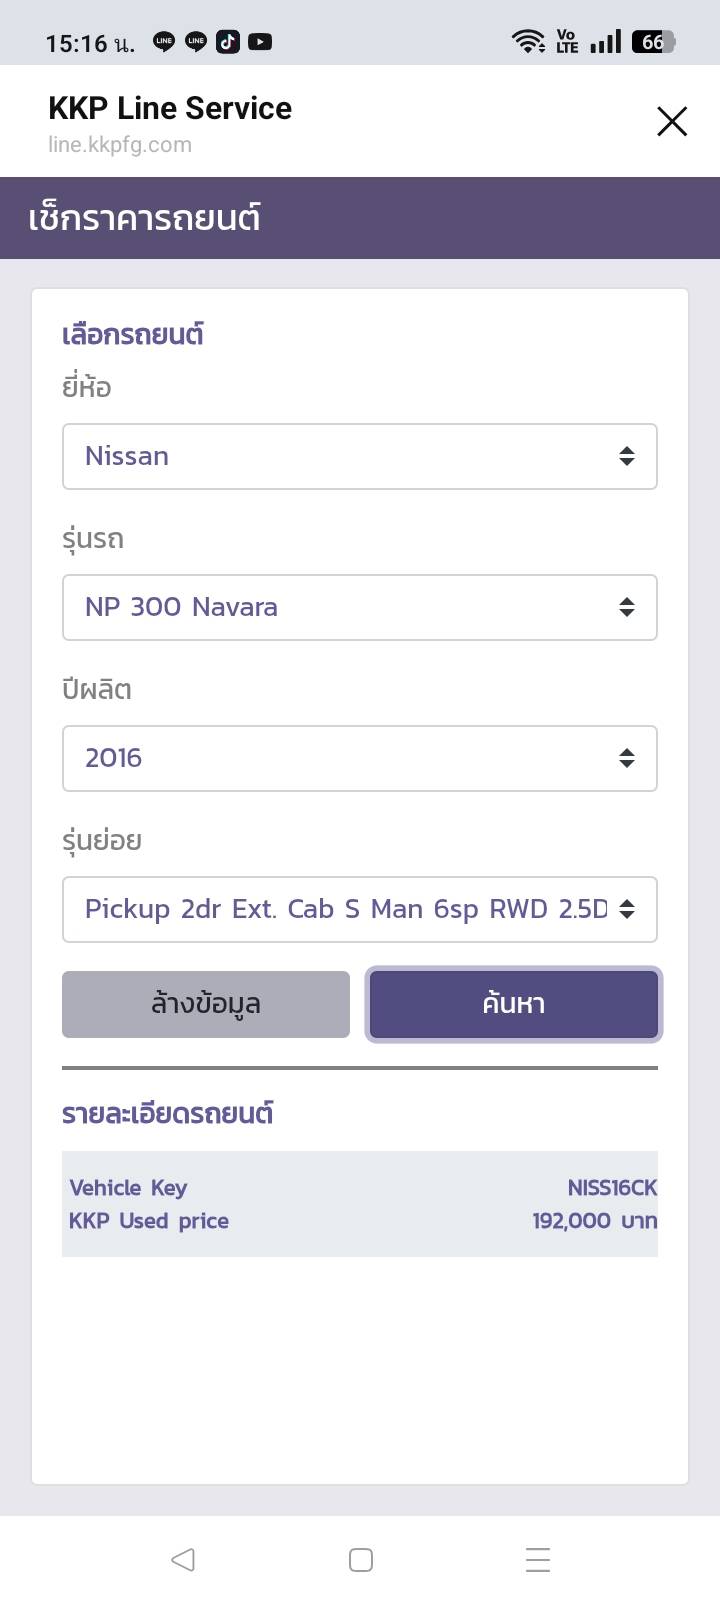Tap the first LINE notification icon
This screenshot has height=1604, width=720.
coord(164,42)
